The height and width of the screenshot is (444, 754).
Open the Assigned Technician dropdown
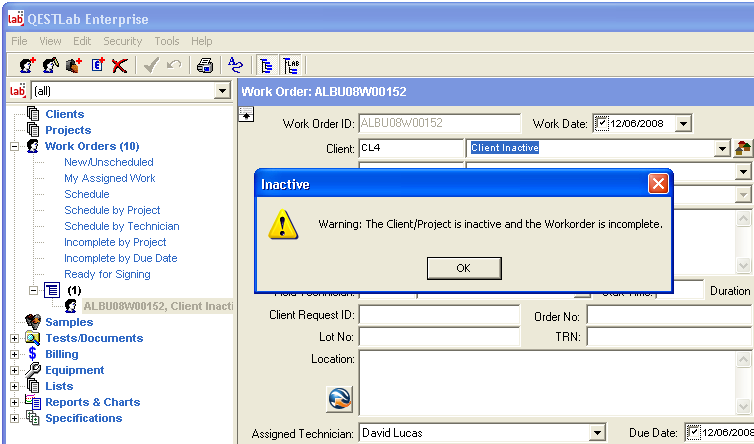point(597,433)
